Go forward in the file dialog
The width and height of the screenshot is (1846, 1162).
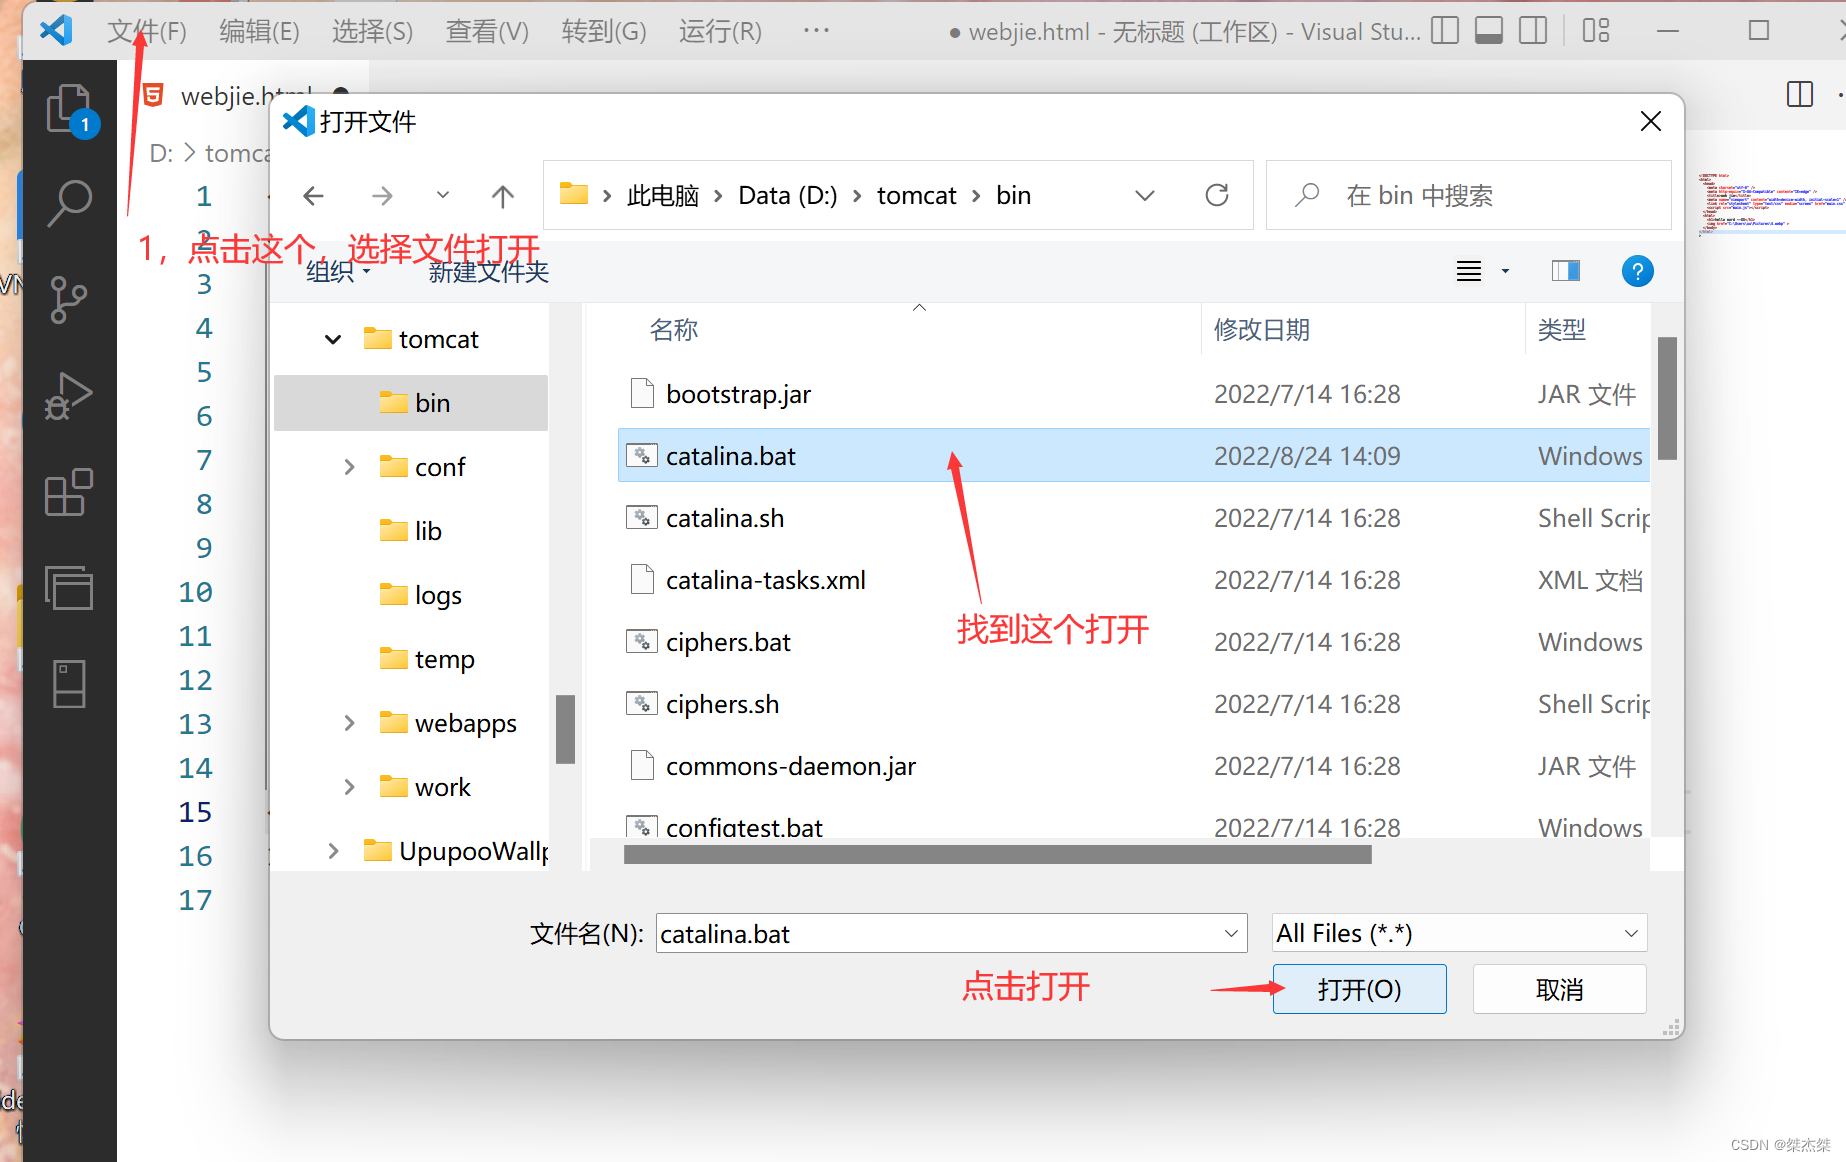click(x=382, y=196)
